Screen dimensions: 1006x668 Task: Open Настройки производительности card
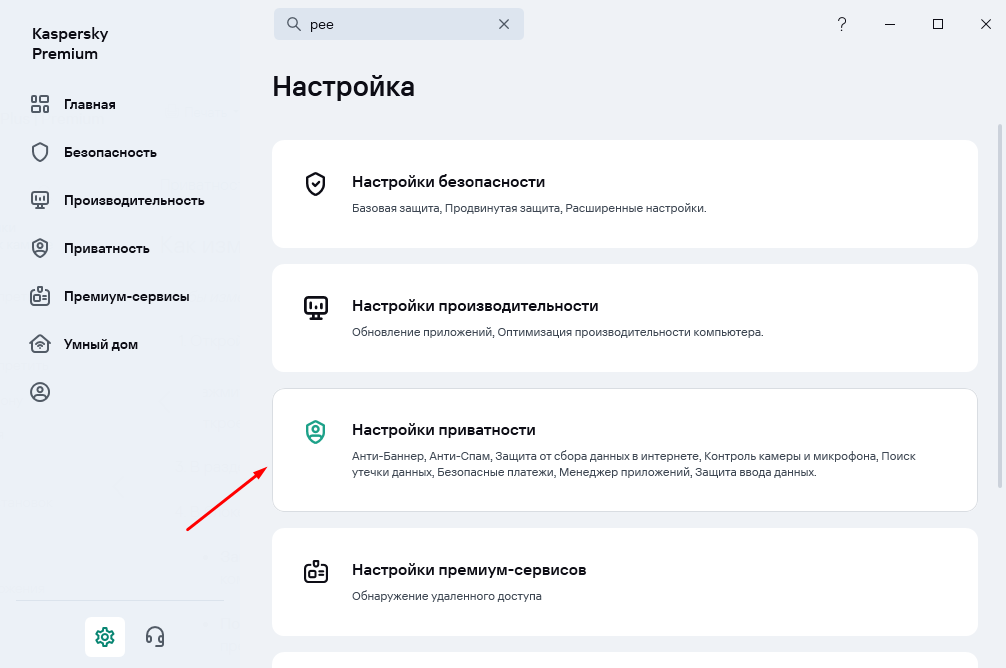point(624,318)
